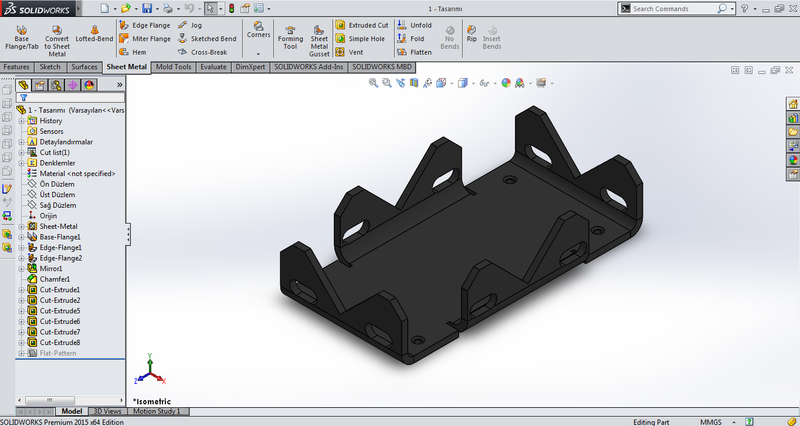Switch to the Sketch tab

pos(50,67)
